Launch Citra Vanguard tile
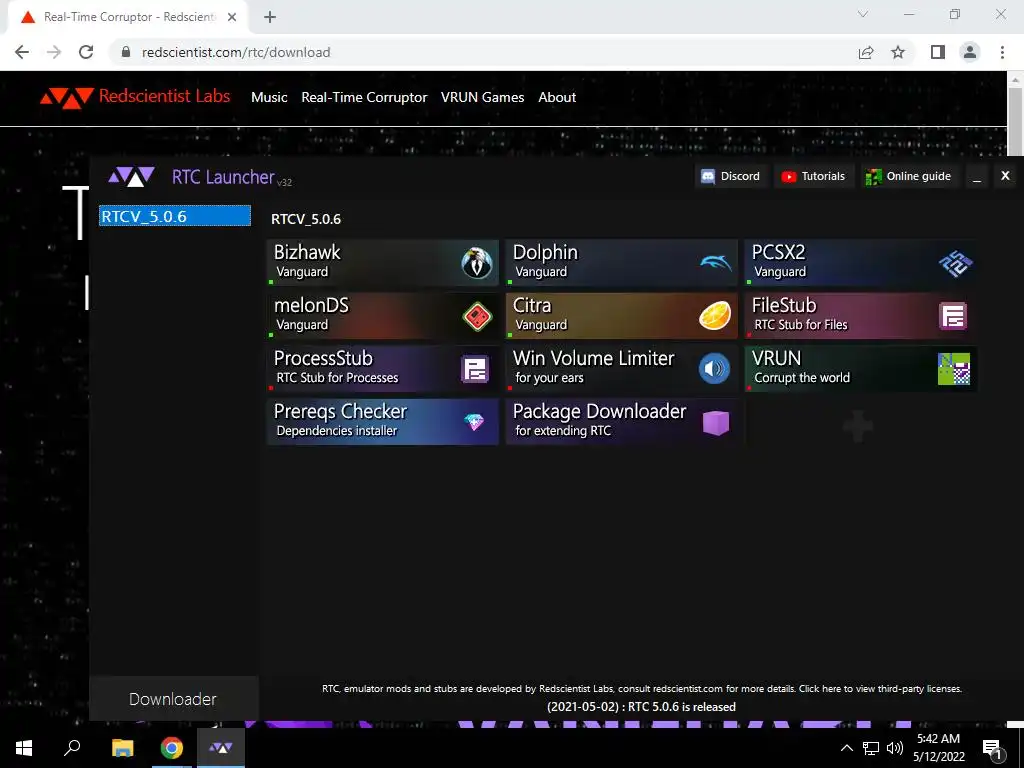 pos(622,316)
